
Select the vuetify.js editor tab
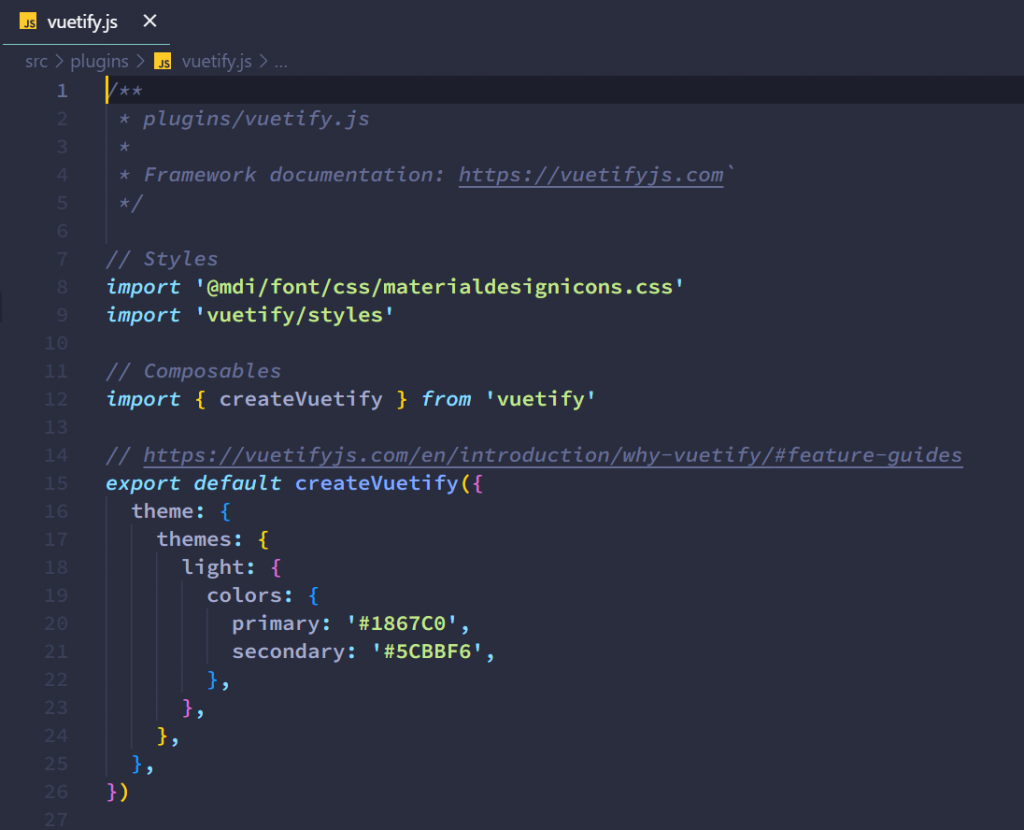[x=86, y=22]
